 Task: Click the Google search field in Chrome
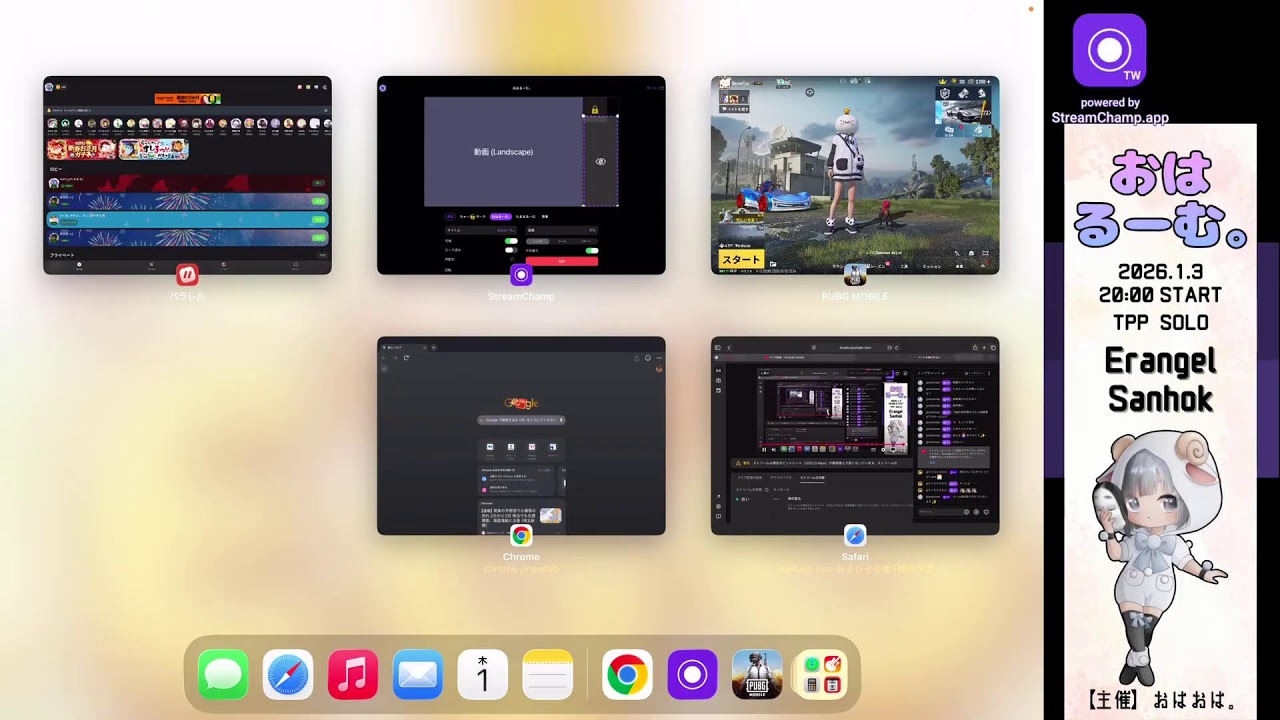coord(521,421)
